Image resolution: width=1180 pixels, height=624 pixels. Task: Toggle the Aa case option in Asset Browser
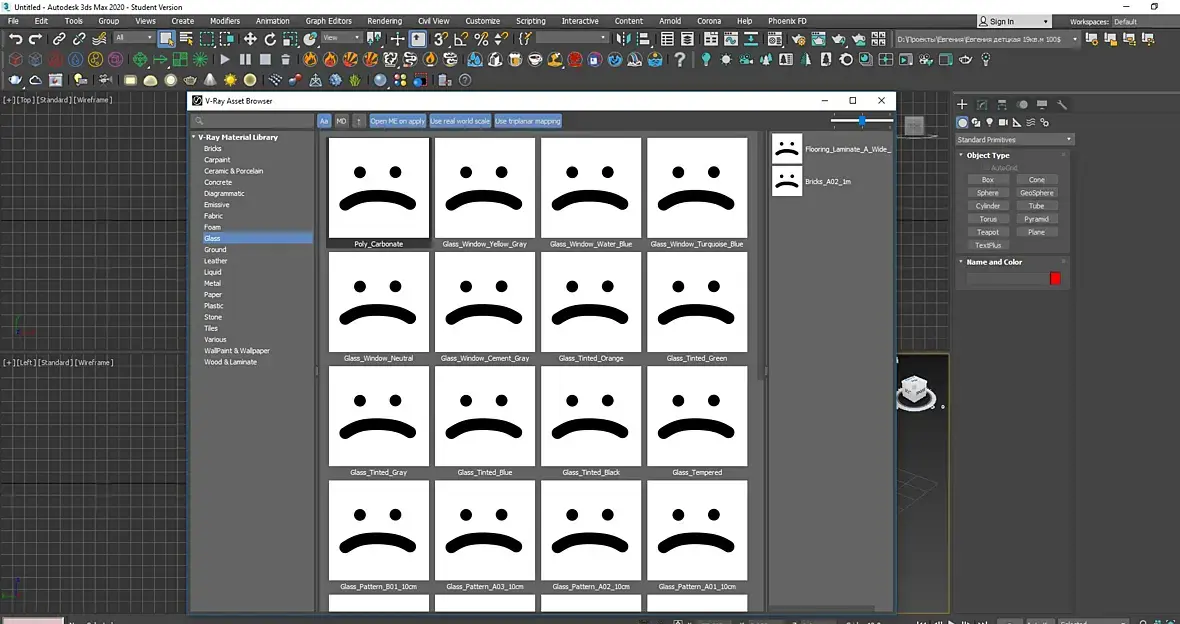pyautogui.click(x=324, y=121)
